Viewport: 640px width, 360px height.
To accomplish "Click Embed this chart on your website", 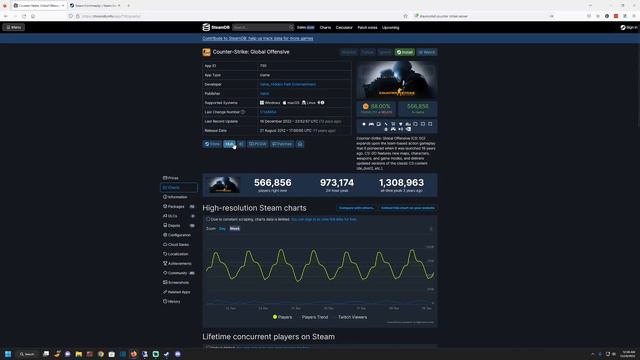I will point(408,208).
